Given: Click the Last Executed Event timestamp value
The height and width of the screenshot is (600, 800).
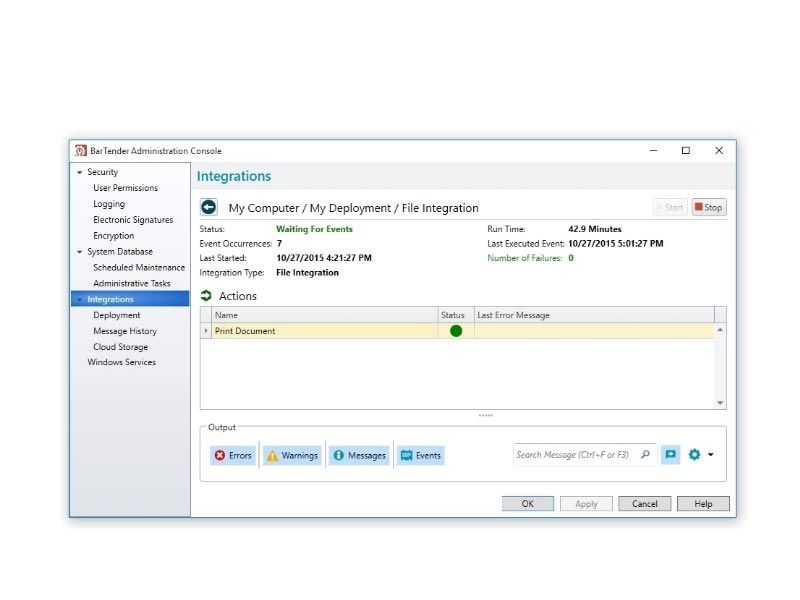Looking at the screenshot, I should 616,243.
